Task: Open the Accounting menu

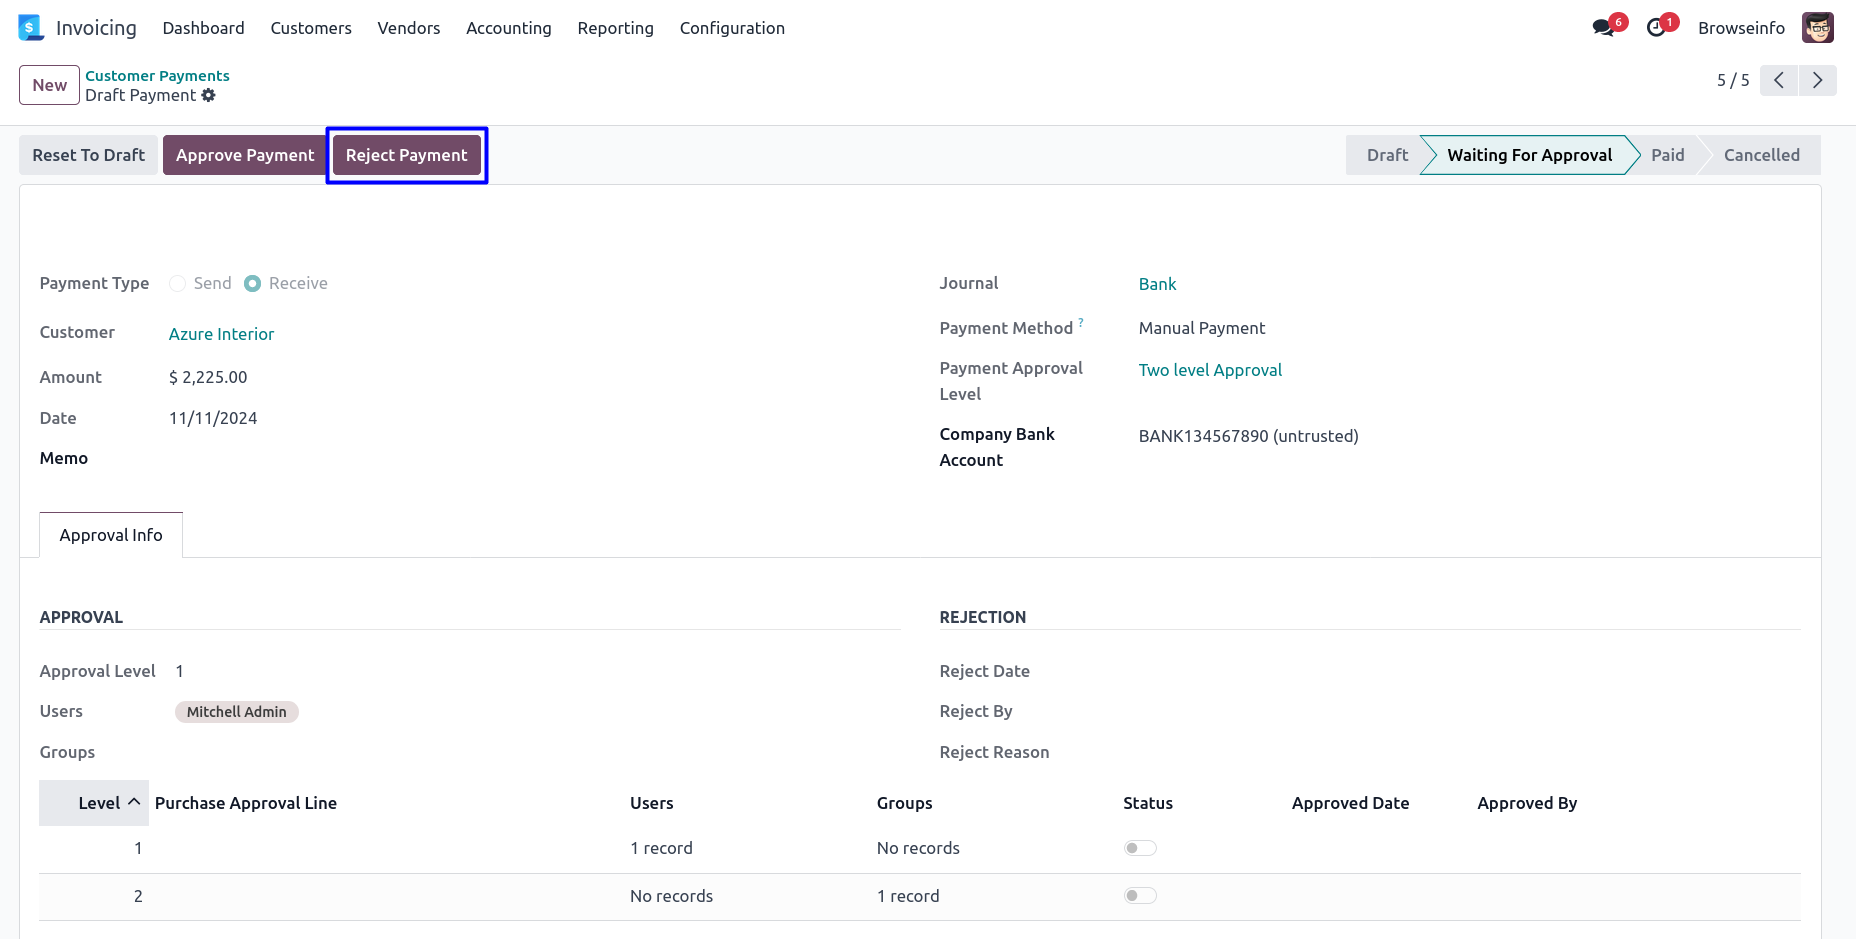Action: tap(508, 28)
